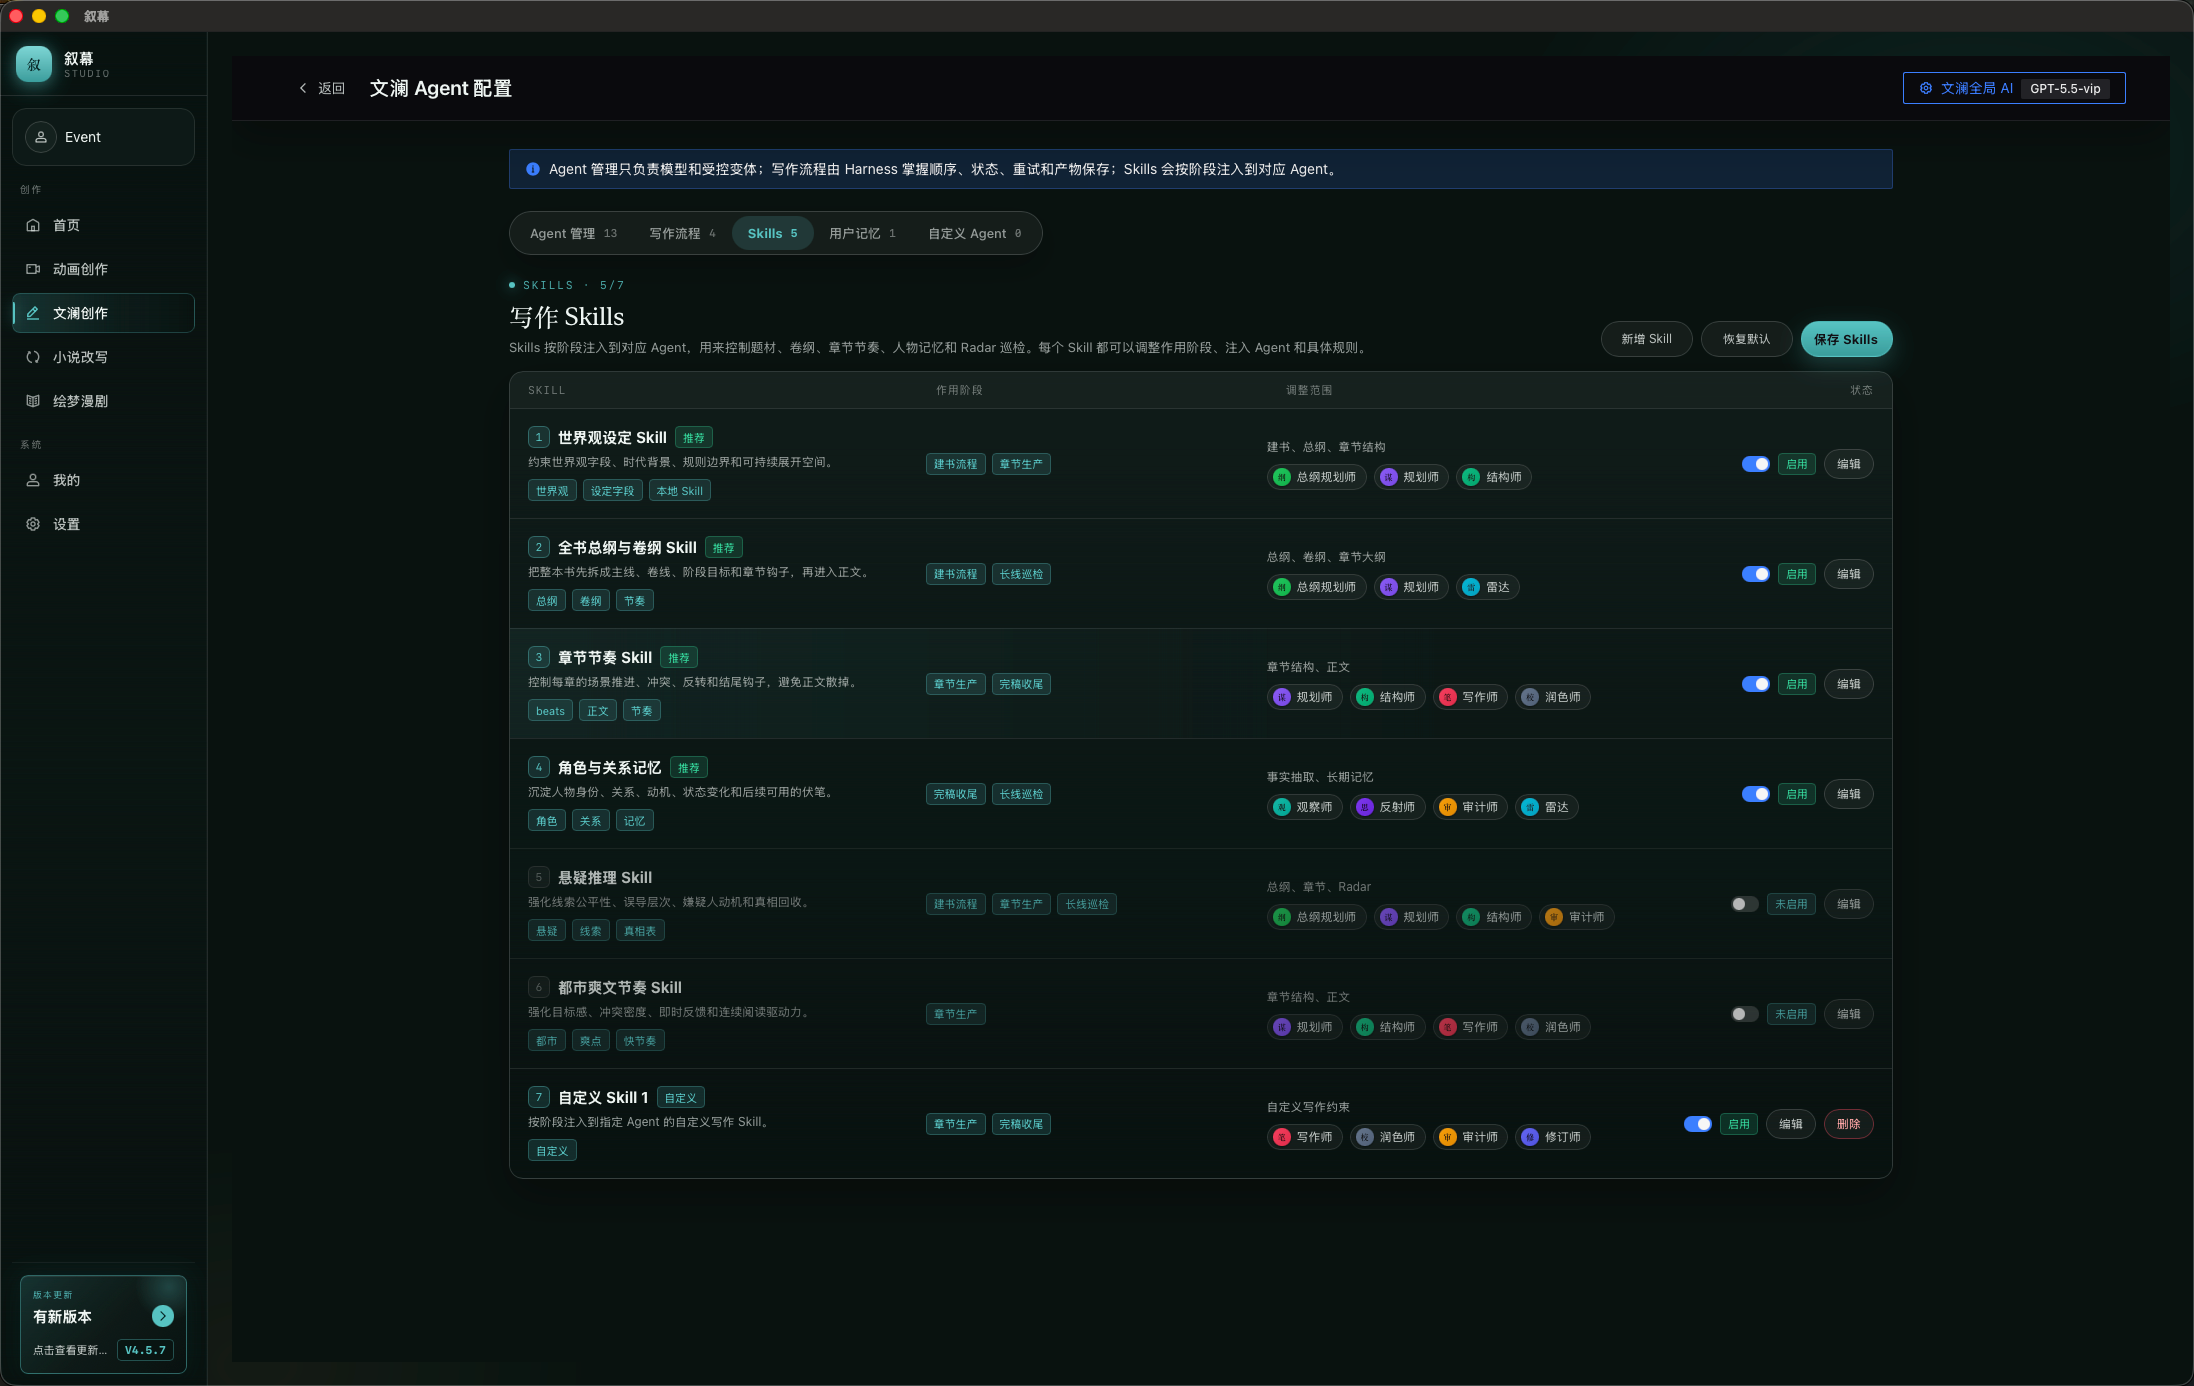Image resolution: width=2194 pixels, height=1386 pixels.
Task: Click the 叙幕 Studio logo icon
Action: 34,65
